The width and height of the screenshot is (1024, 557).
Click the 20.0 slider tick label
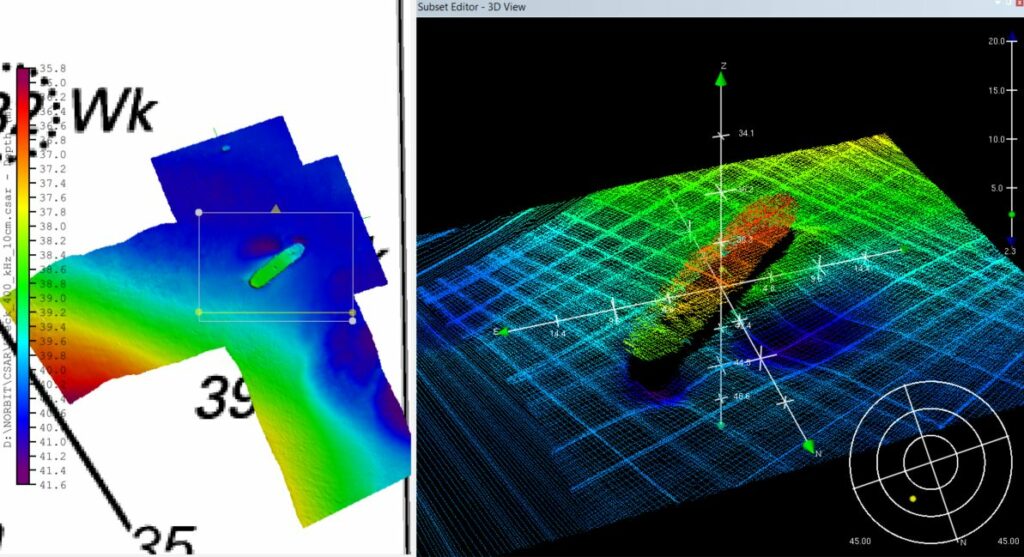tap(996, 41)
